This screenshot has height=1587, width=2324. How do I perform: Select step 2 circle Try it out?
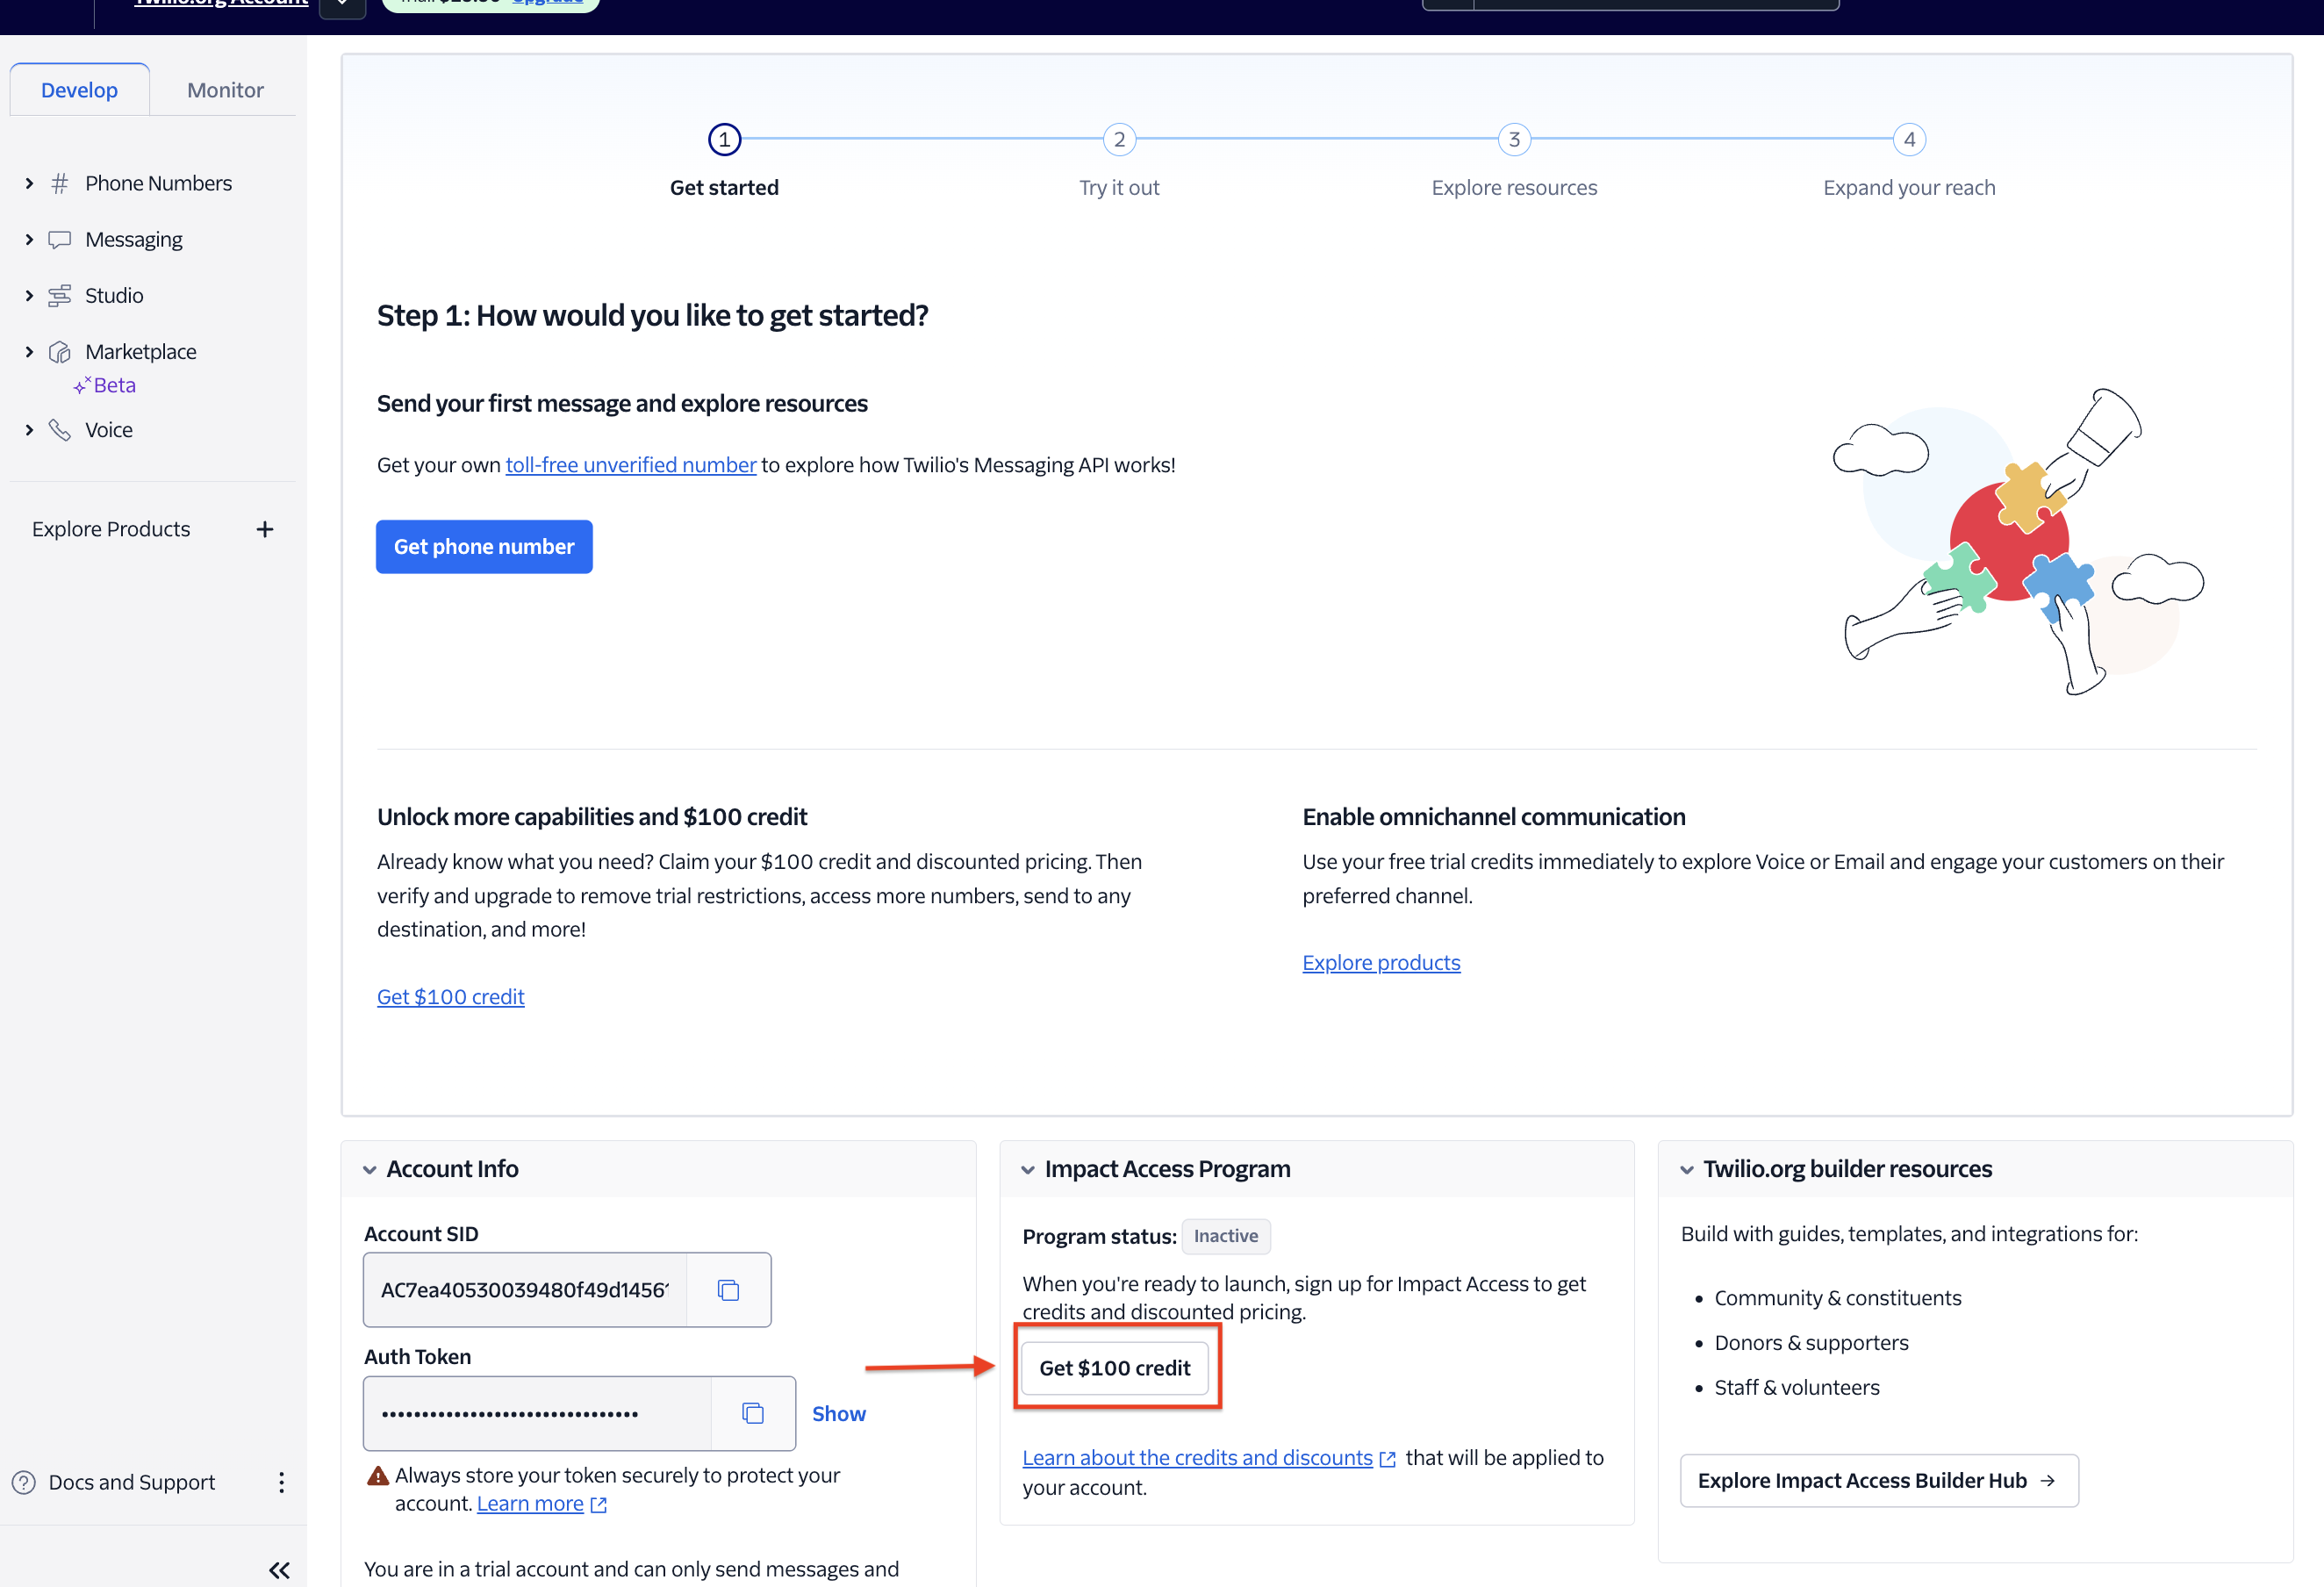(x=1119, y=139)
